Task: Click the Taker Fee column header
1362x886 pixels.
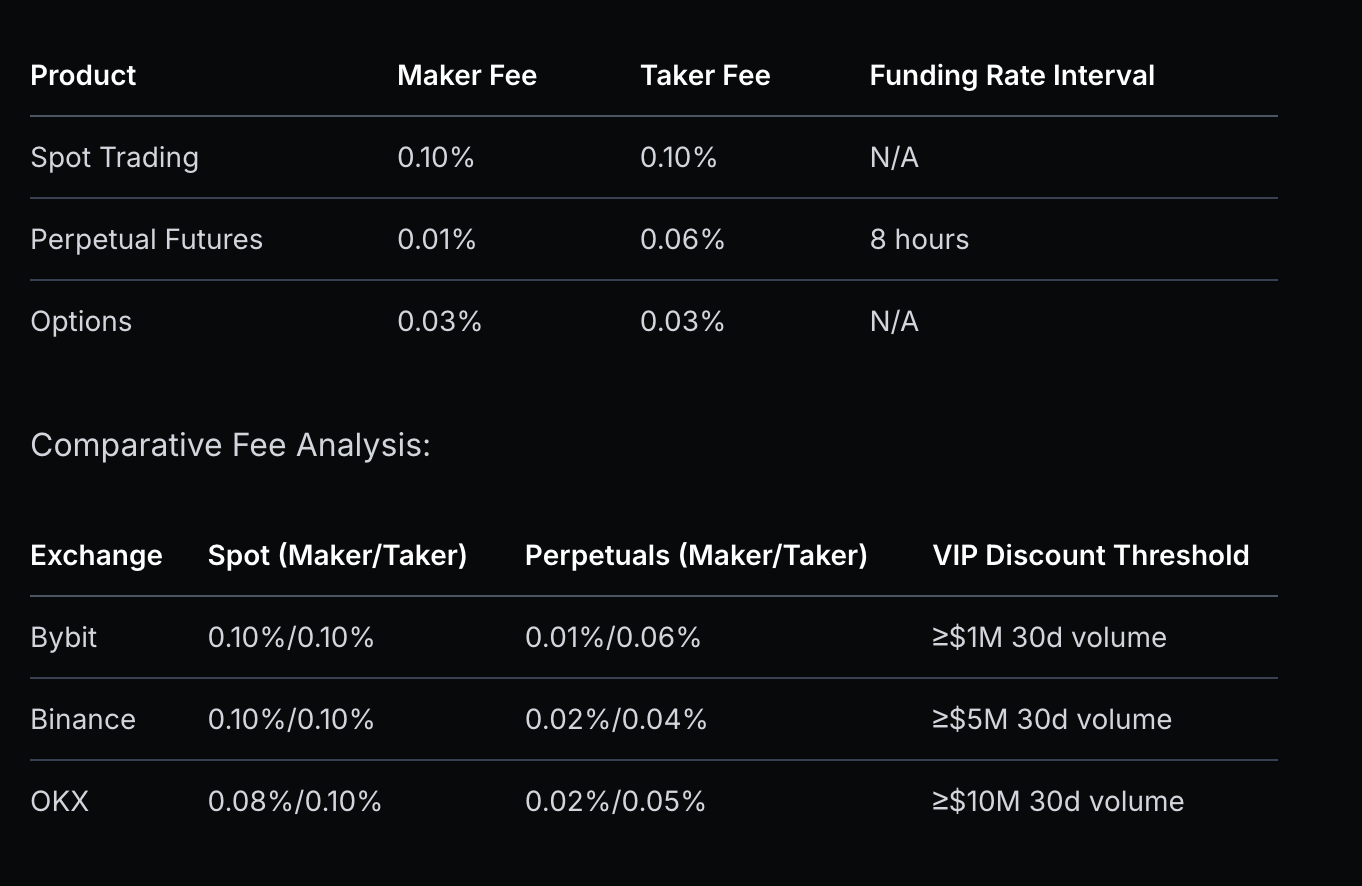Action: click(705, 76)
